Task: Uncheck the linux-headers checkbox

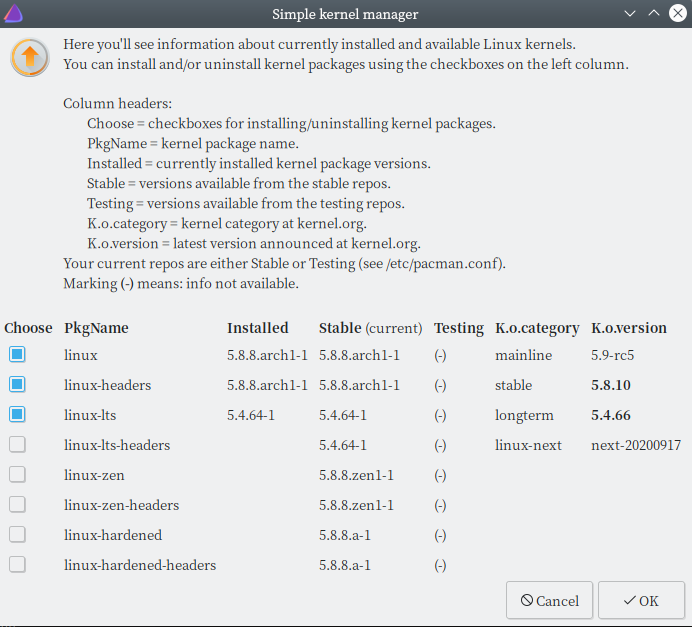Action: point(17,385)
